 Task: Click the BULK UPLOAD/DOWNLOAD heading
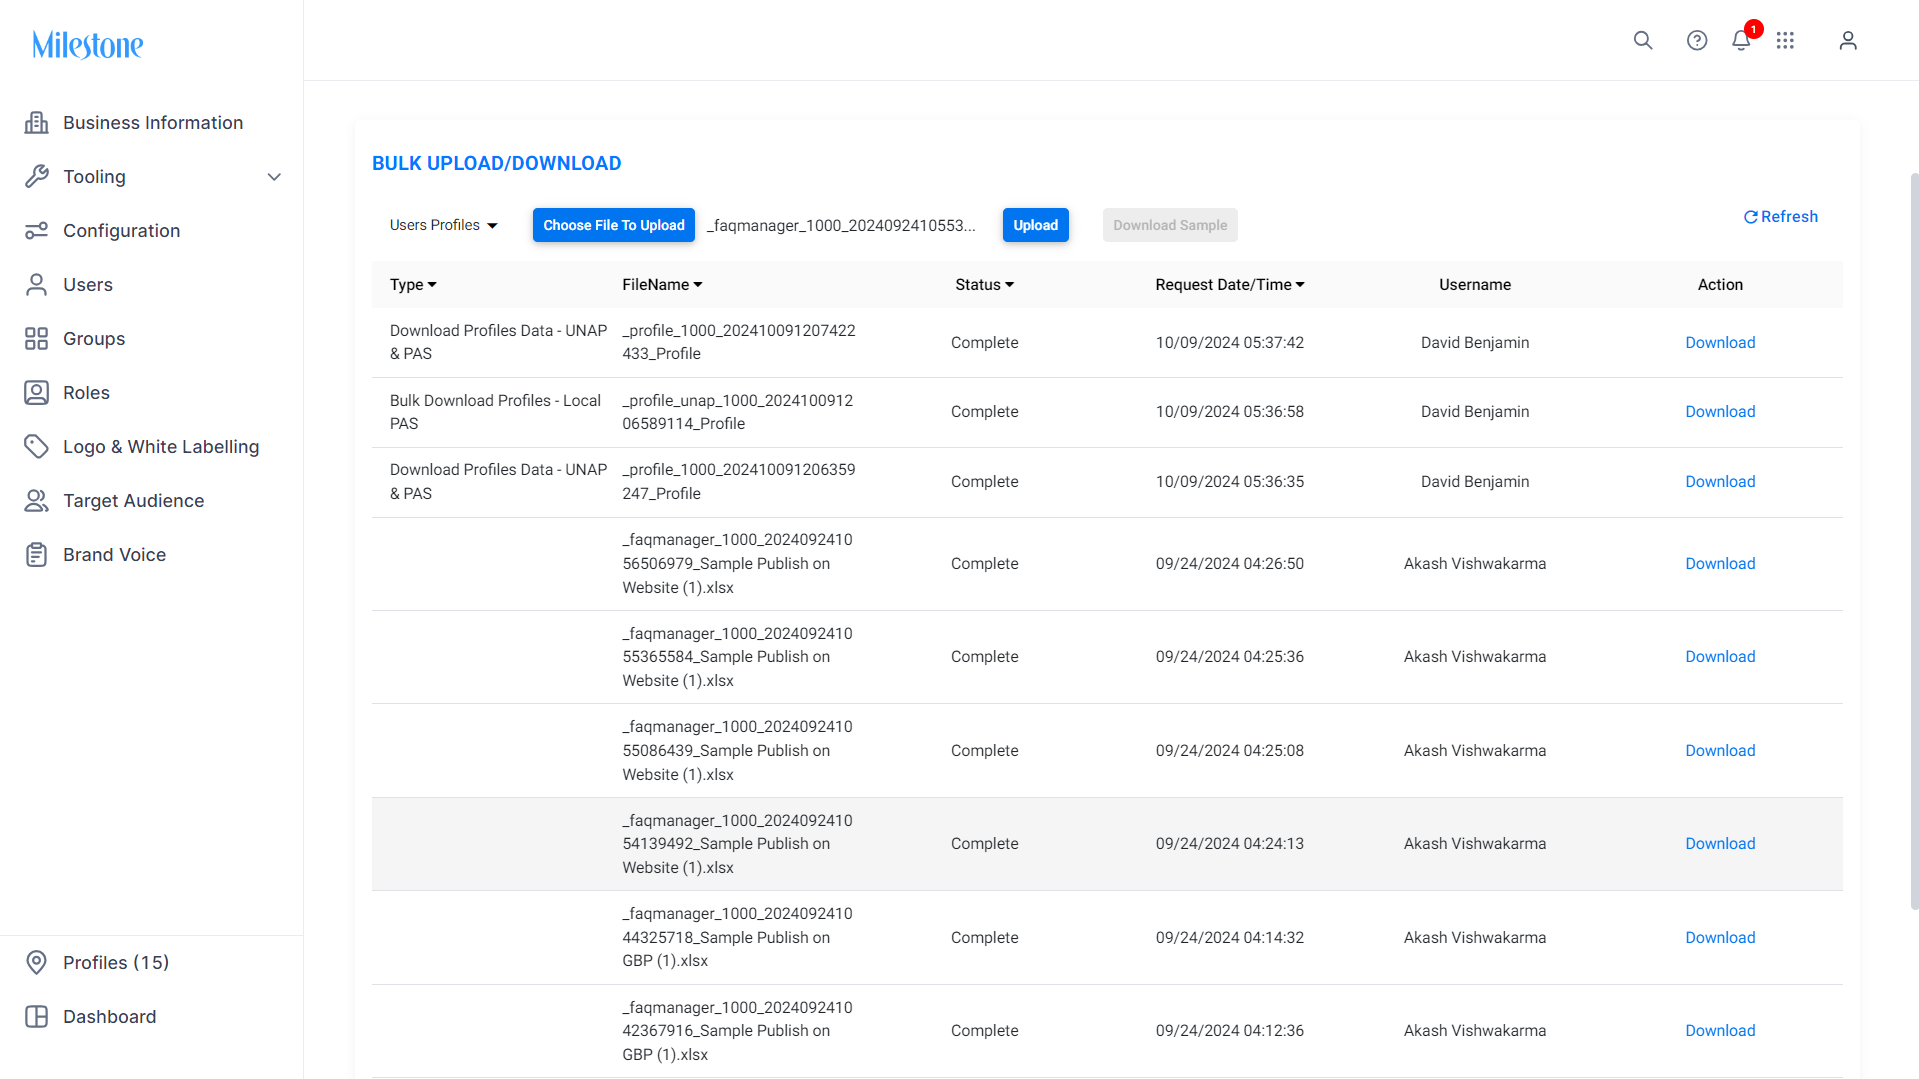coord(497,163)
